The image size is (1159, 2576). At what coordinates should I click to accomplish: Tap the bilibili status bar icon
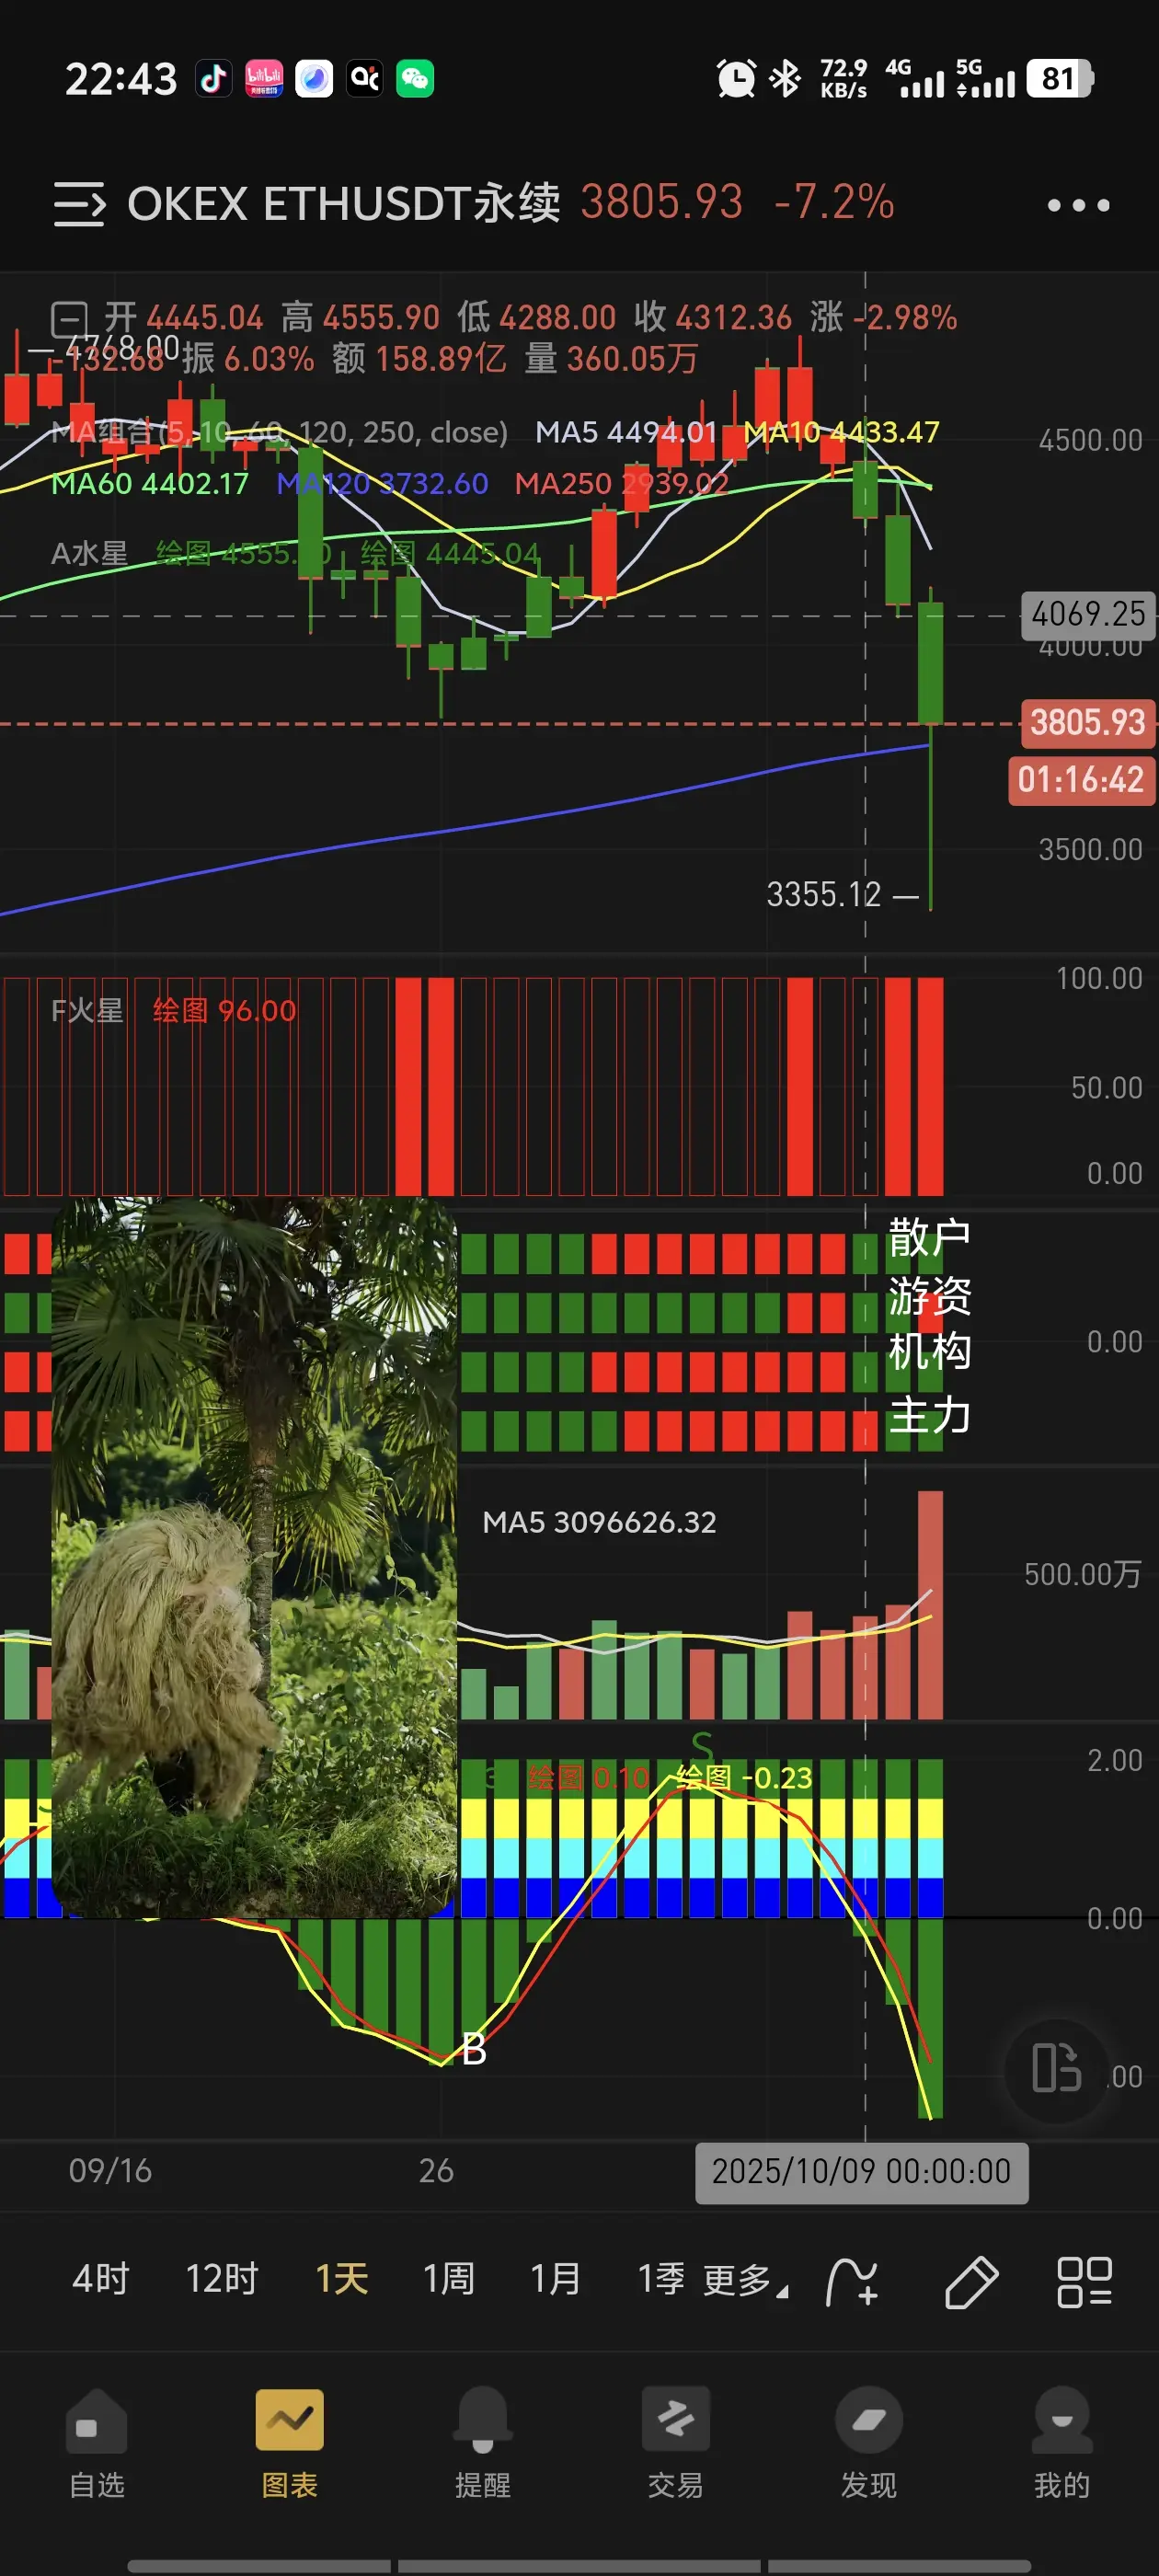coord(264,78)
